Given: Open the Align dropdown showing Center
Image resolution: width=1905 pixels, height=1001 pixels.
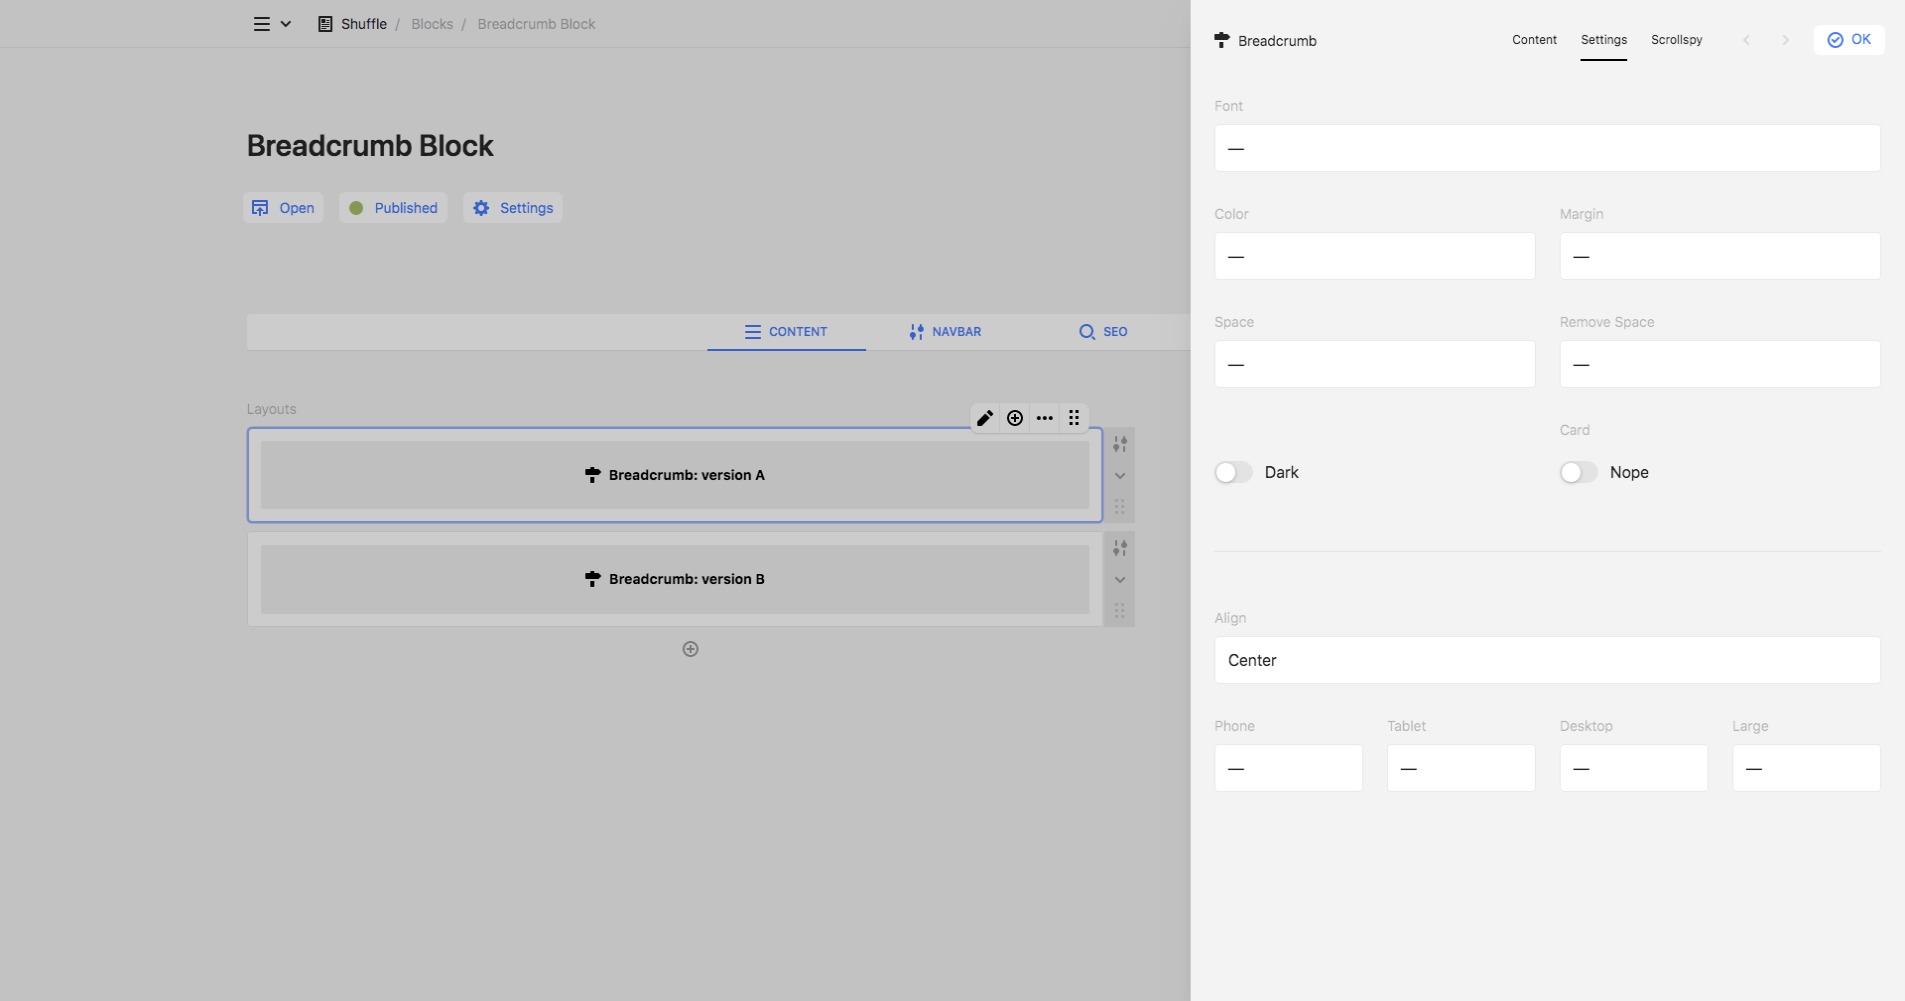Looking at the screenshot, I should click(x=1546, y=660).
